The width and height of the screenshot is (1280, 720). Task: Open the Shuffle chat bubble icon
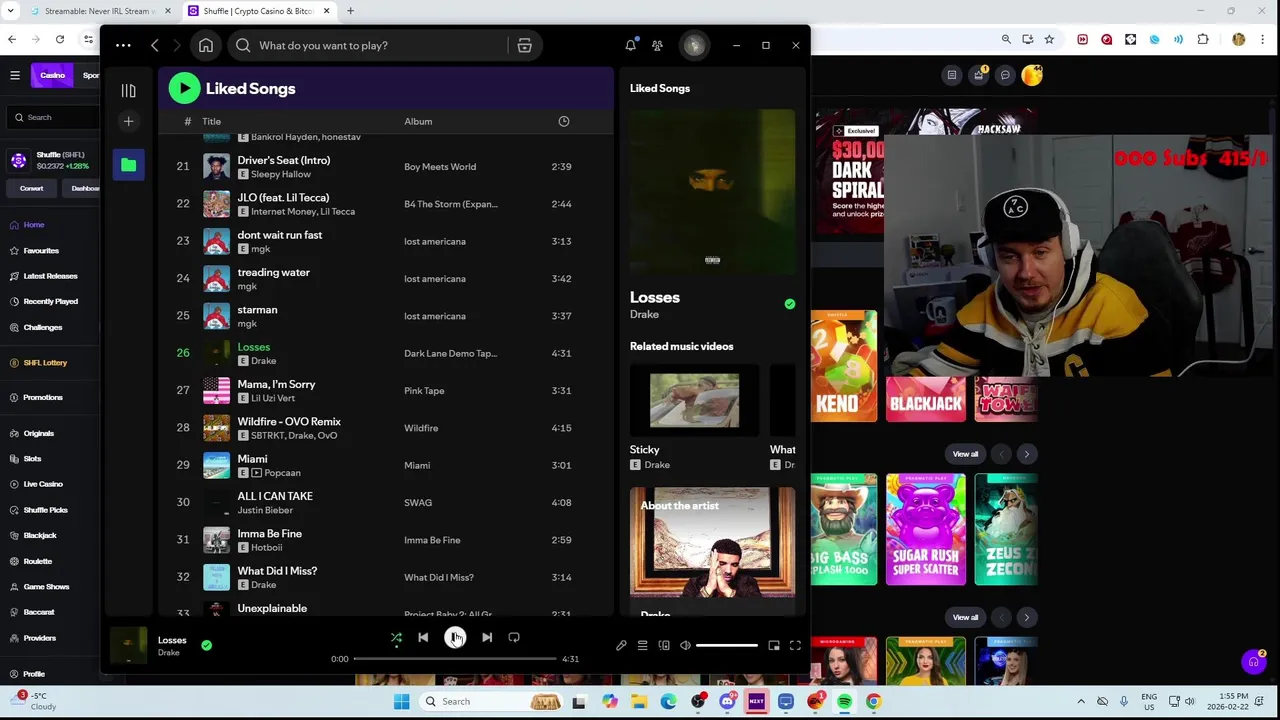click(x=1005, y=75)
